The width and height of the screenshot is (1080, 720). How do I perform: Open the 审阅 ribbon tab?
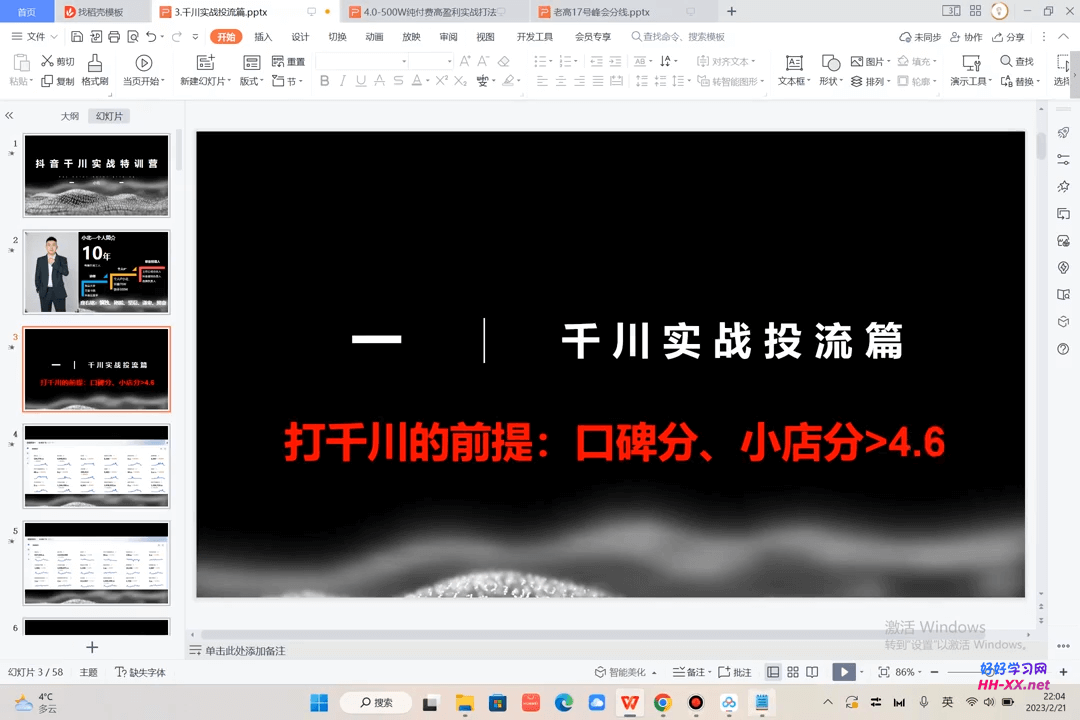click(448, 37)
